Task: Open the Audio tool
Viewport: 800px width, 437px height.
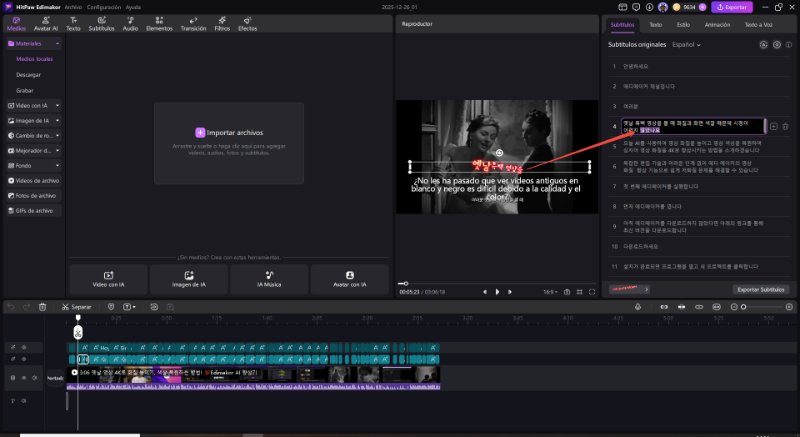Action: (x=130, y=24)
